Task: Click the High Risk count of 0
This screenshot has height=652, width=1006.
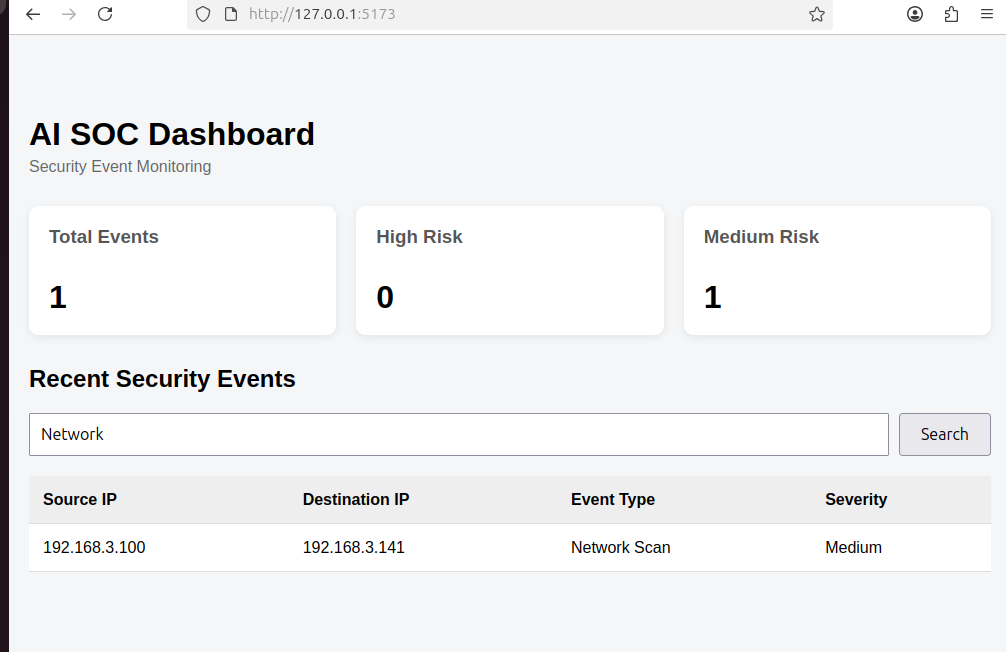Action: 385,297
